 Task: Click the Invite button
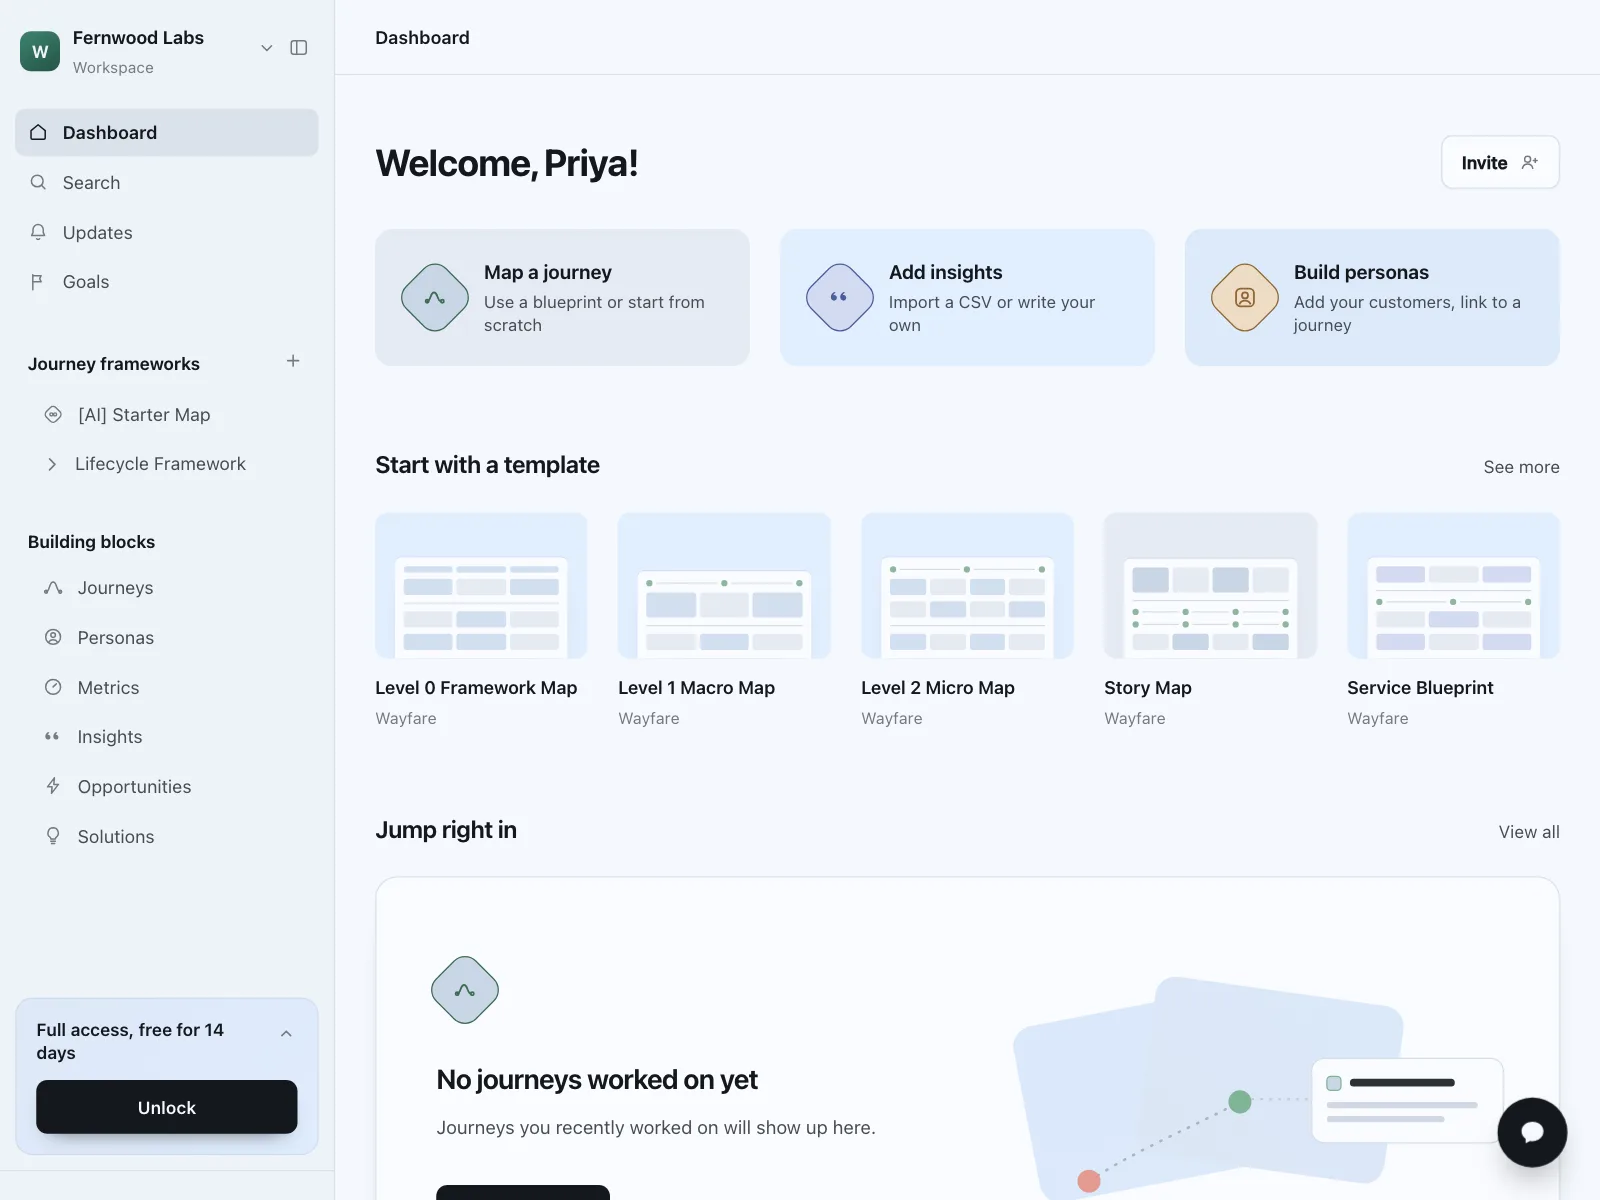(1500, 162)
